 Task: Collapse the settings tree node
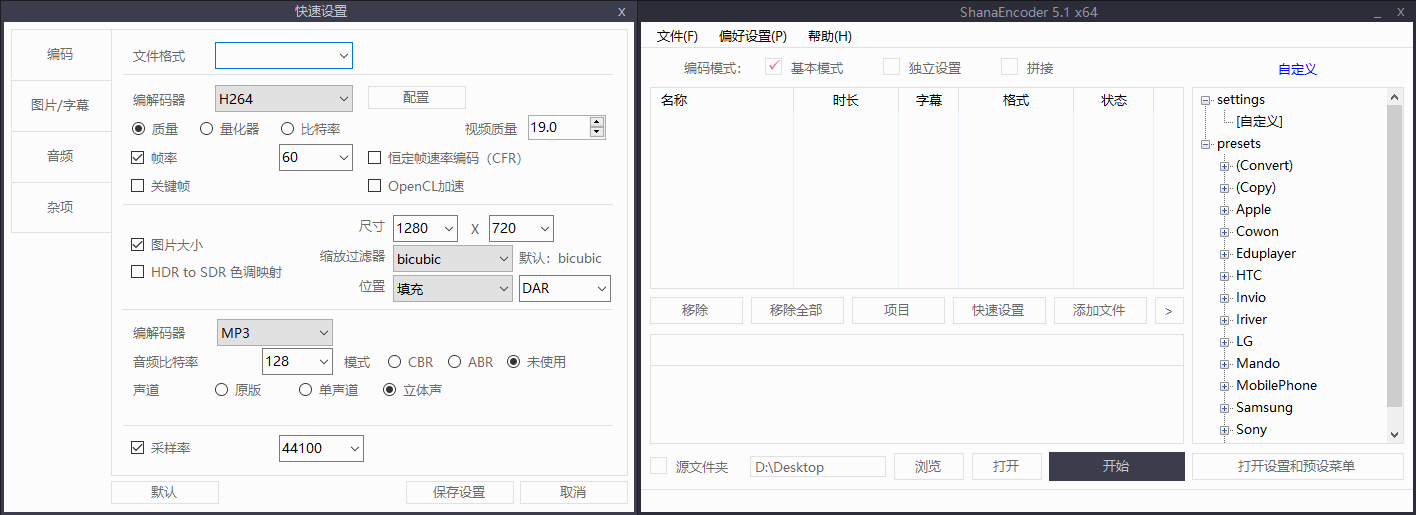click(x=1206, y=100)
